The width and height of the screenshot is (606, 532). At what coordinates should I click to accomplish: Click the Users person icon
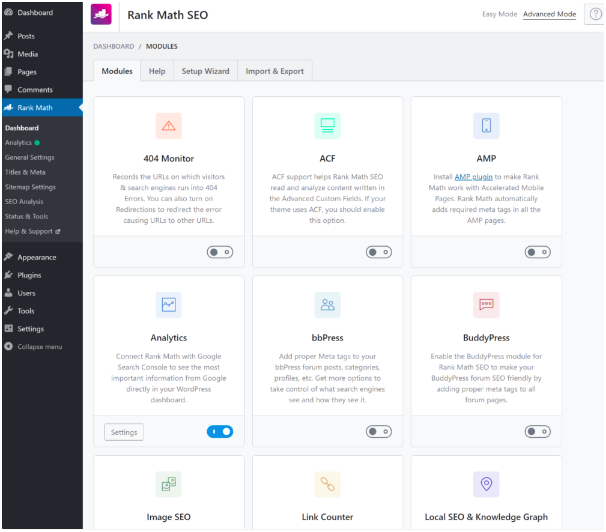9,293
